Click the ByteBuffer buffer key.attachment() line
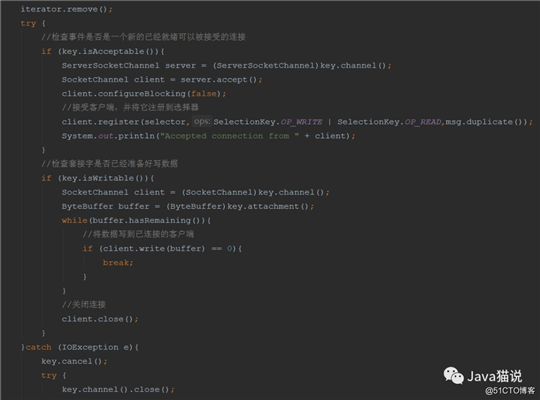 (188, 206)
